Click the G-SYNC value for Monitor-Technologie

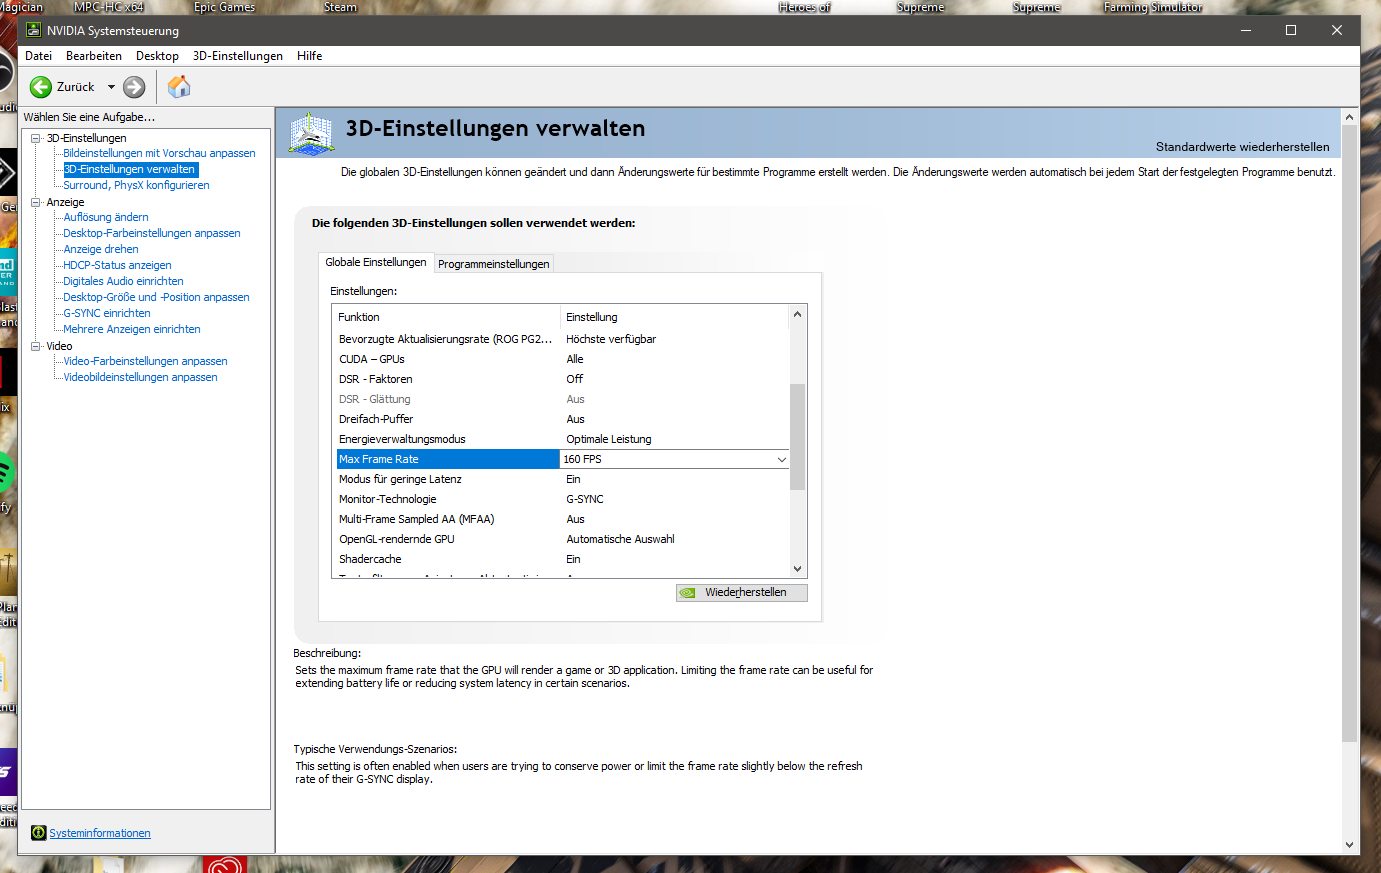coord(585,499)
